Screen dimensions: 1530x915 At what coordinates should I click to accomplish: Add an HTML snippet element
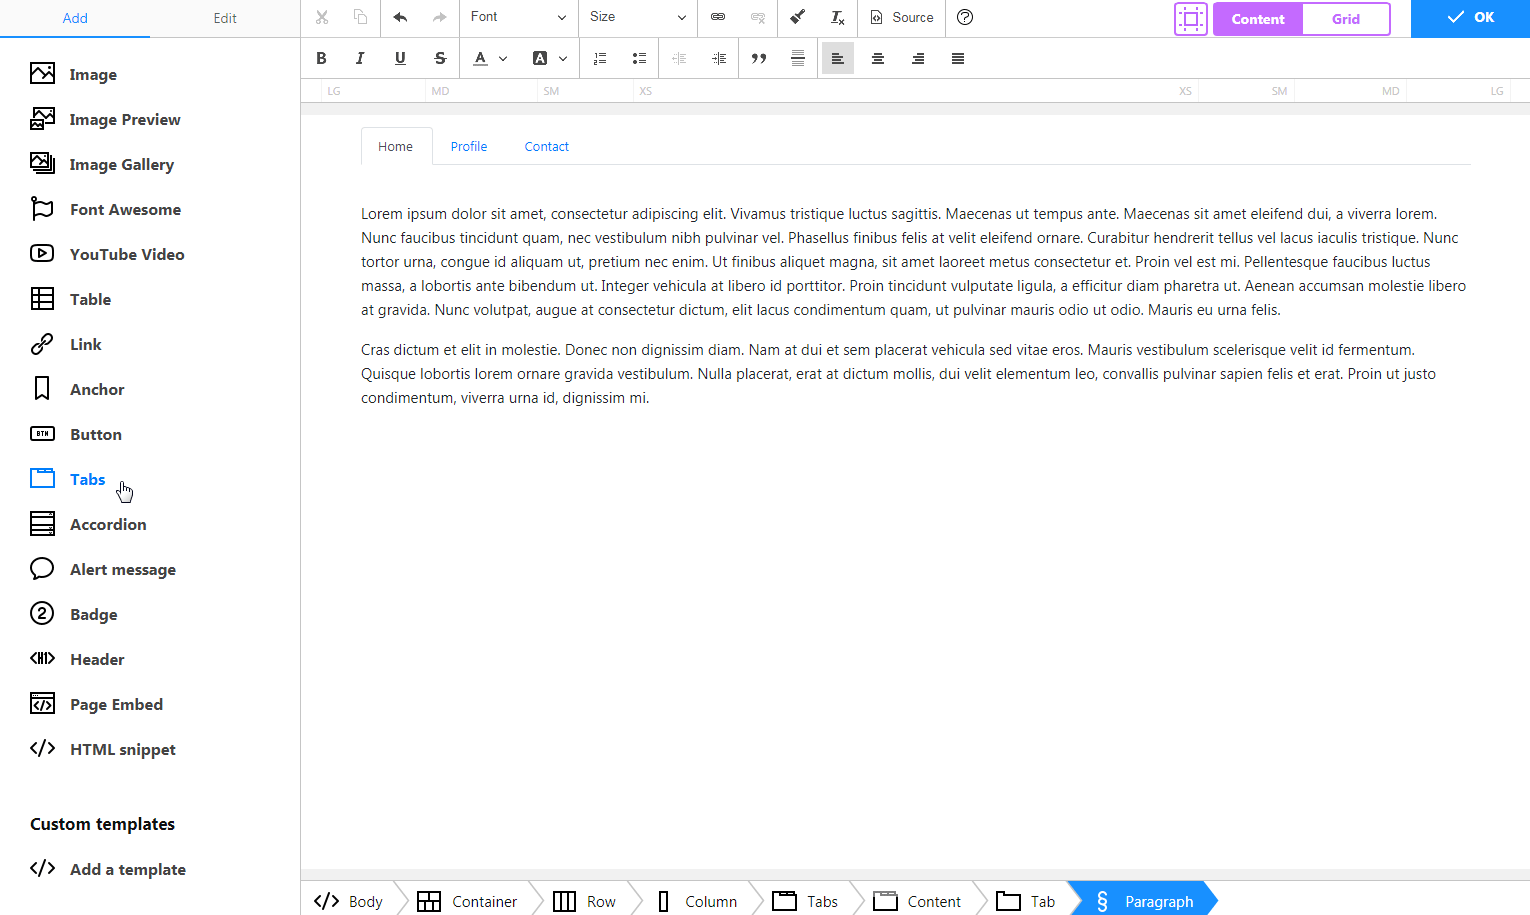[x=103, y=749]
